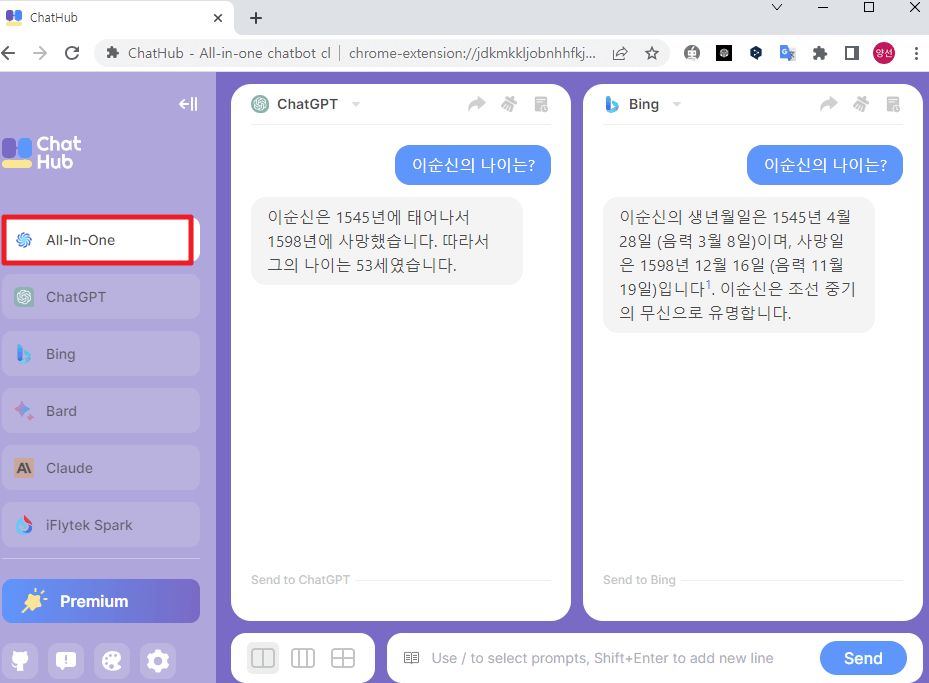
Task: Open iFlytek Spark in the sidebar
Action: [x=101, y=525]
